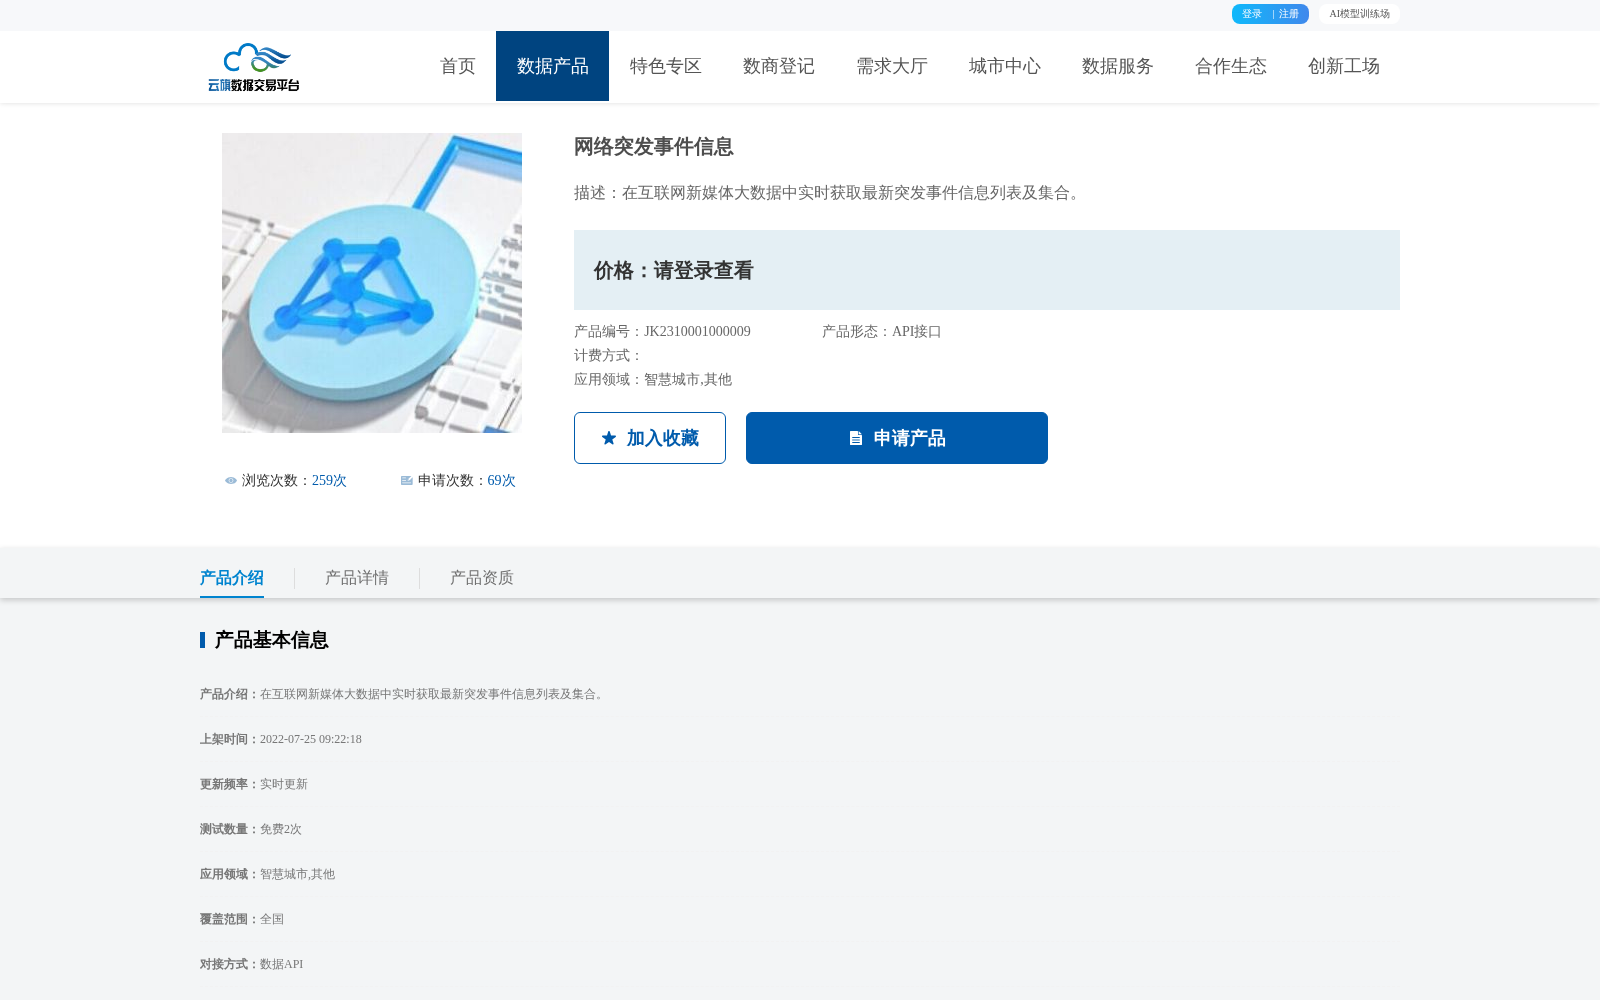Click the 免费2次 test quantity value
The width and height of the screenshot is (1600, 1000).
tap(281, 829)
